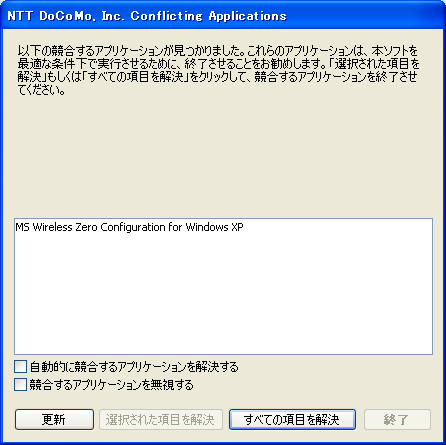Click the bottom border of the list box
Viewport: 446px width, 445px height.
pyautogui.click(x=223, y=354)
